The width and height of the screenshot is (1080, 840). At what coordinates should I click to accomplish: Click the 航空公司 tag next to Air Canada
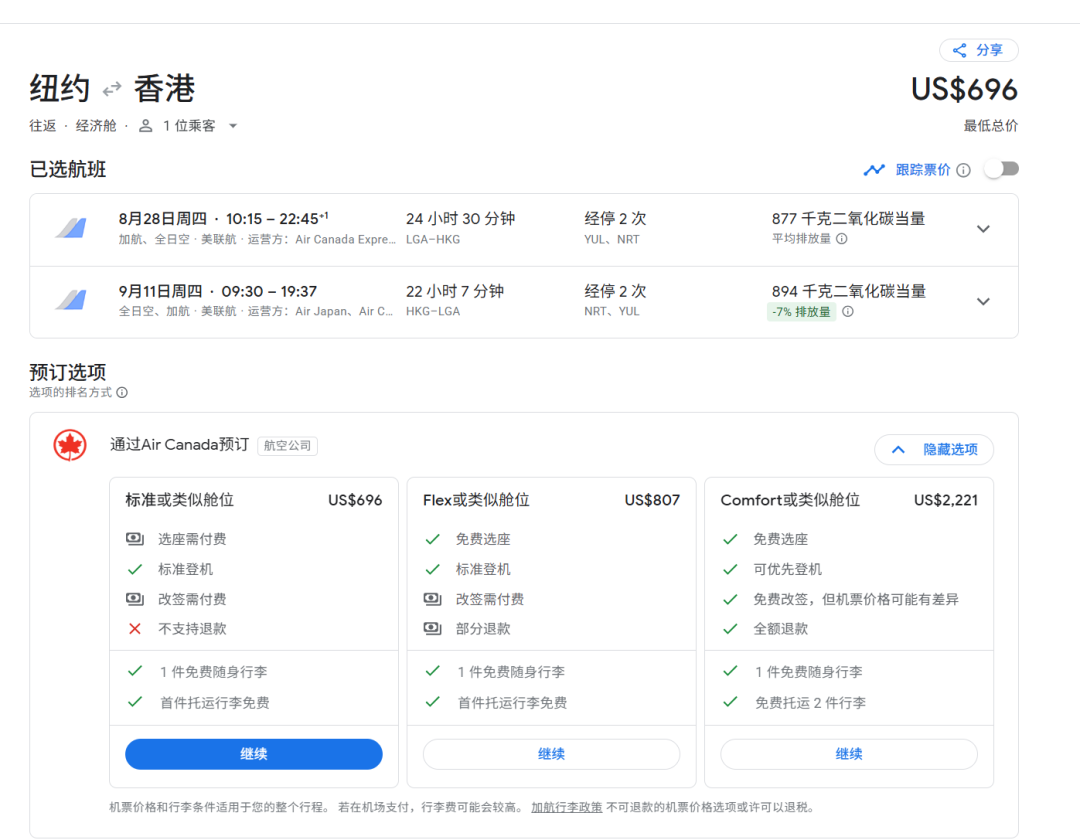coord(287,446)
